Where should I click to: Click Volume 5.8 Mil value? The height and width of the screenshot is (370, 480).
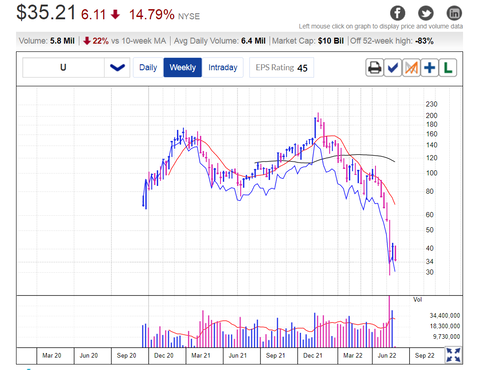[47, 41]
